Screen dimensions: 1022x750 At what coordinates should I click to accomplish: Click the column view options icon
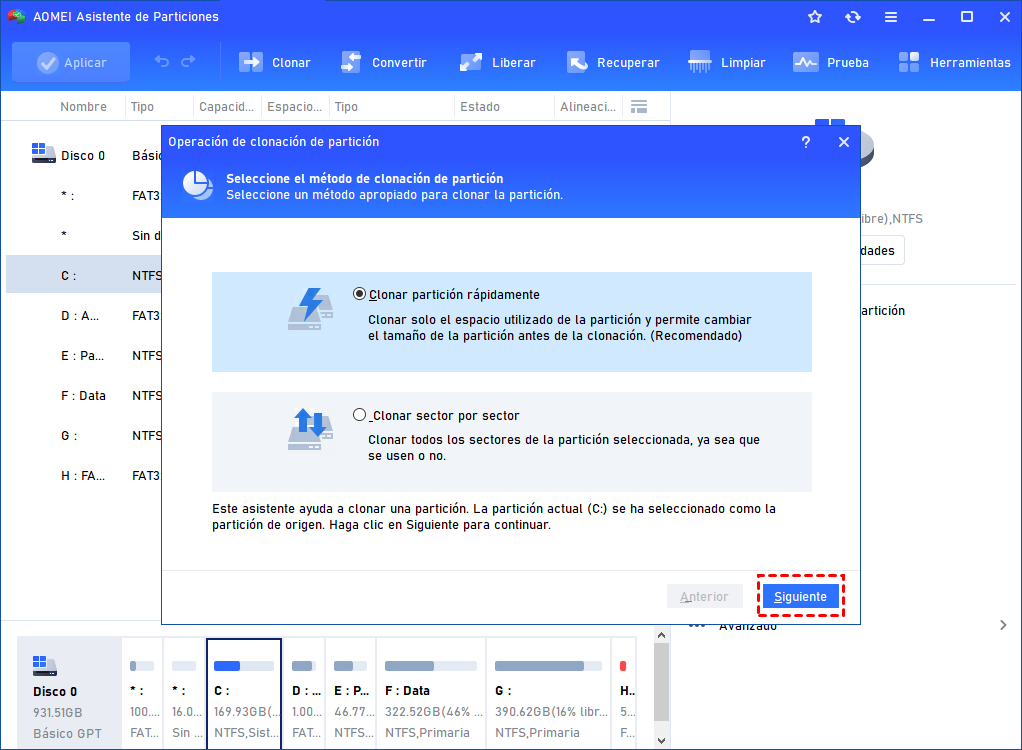click(x=639, y=107)
